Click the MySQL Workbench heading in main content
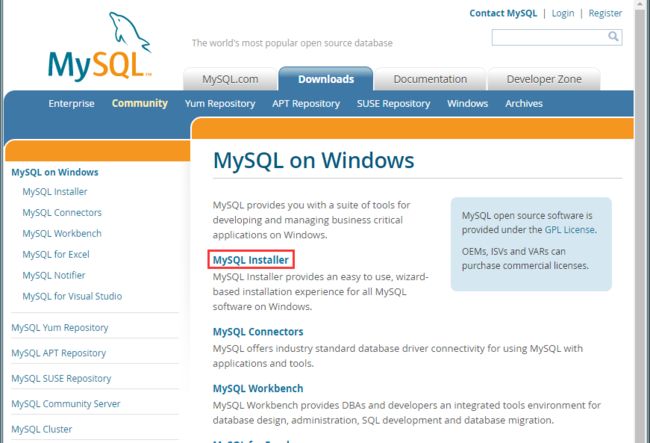 click(x=258, y=388)
